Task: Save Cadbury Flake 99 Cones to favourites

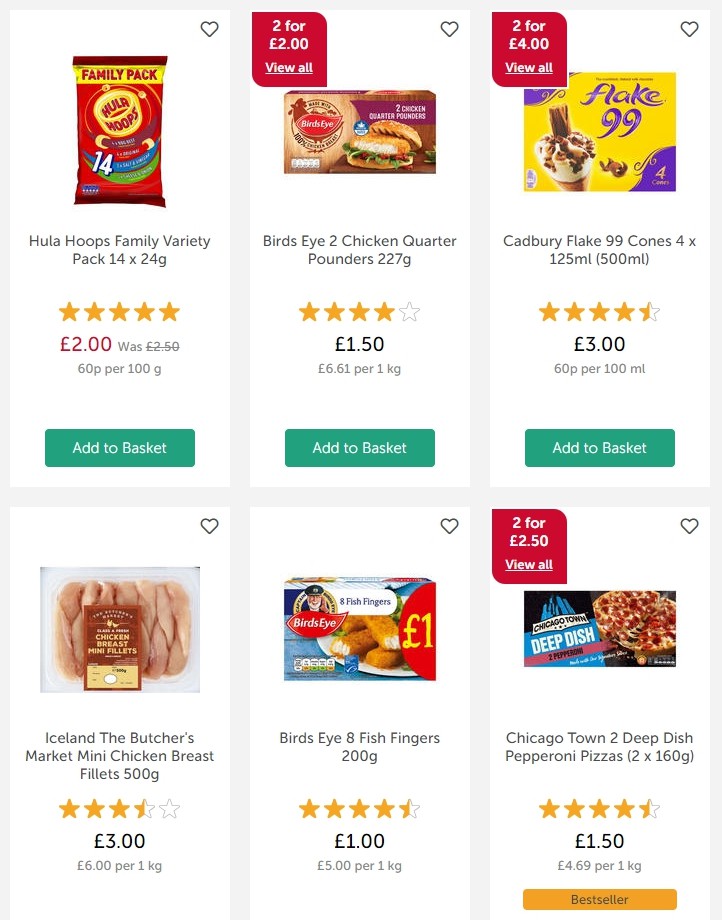Action: tap(689, 30)
